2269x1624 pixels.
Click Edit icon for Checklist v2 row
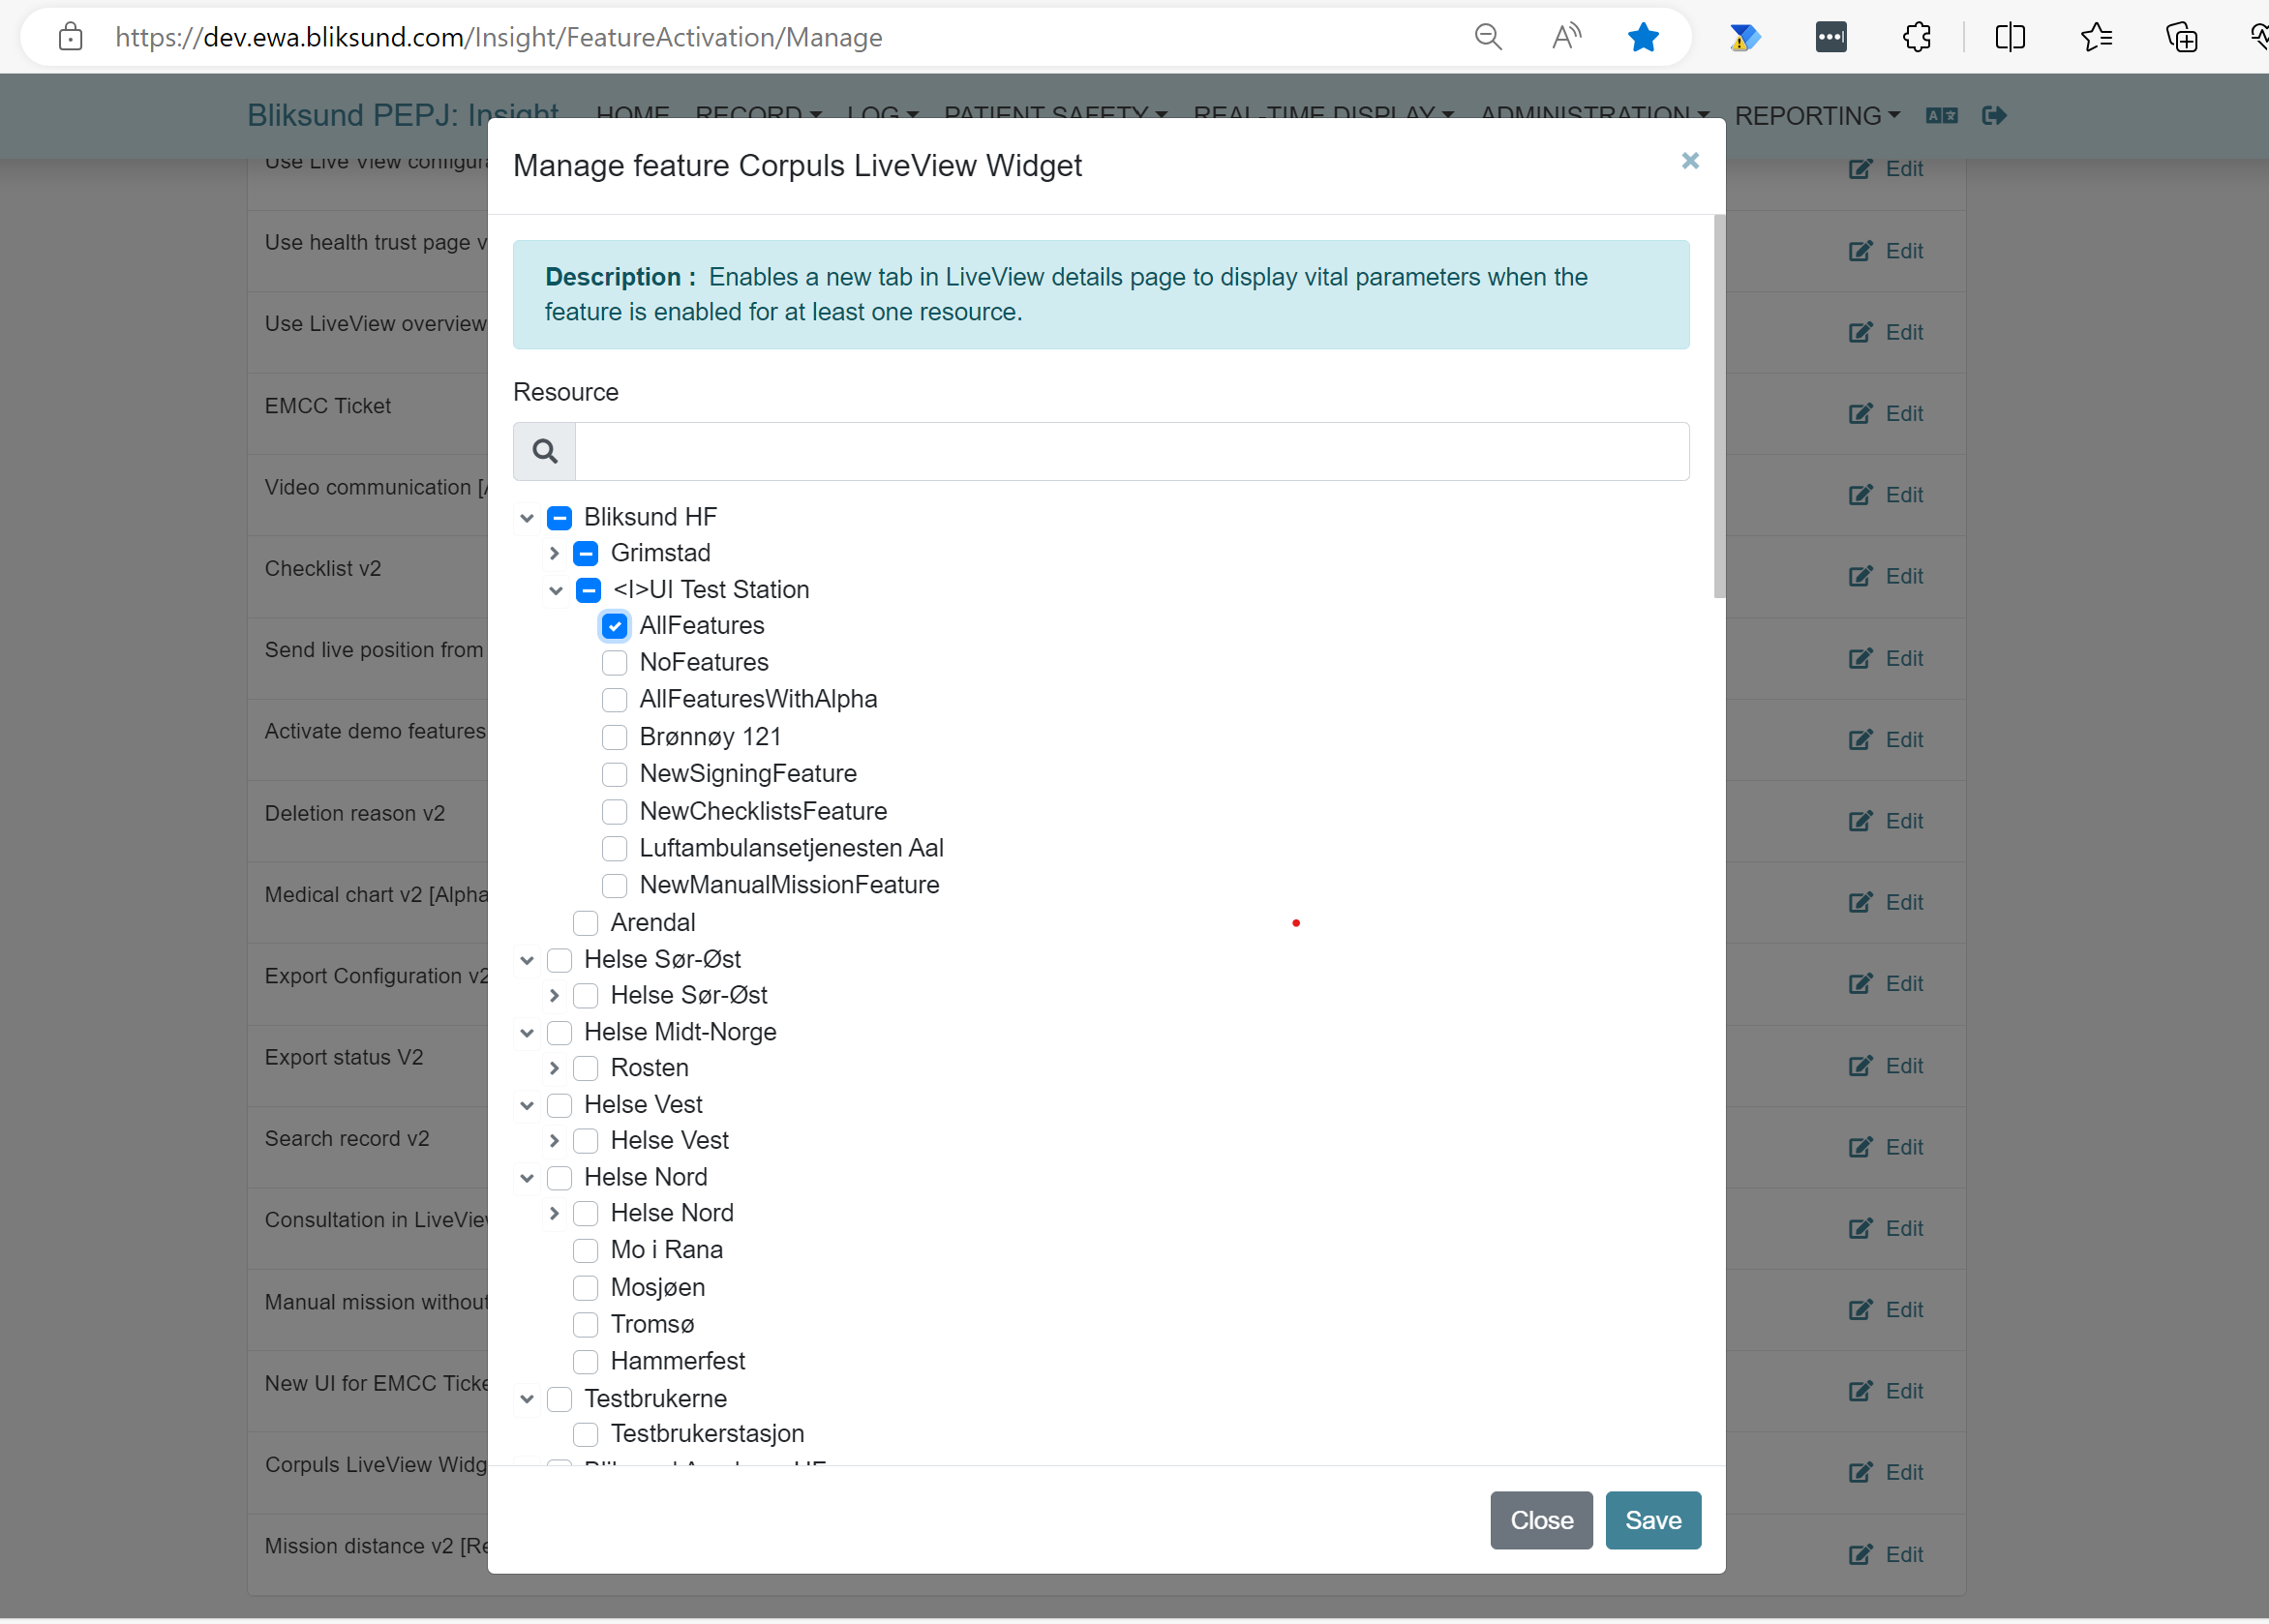[1859, 576]
